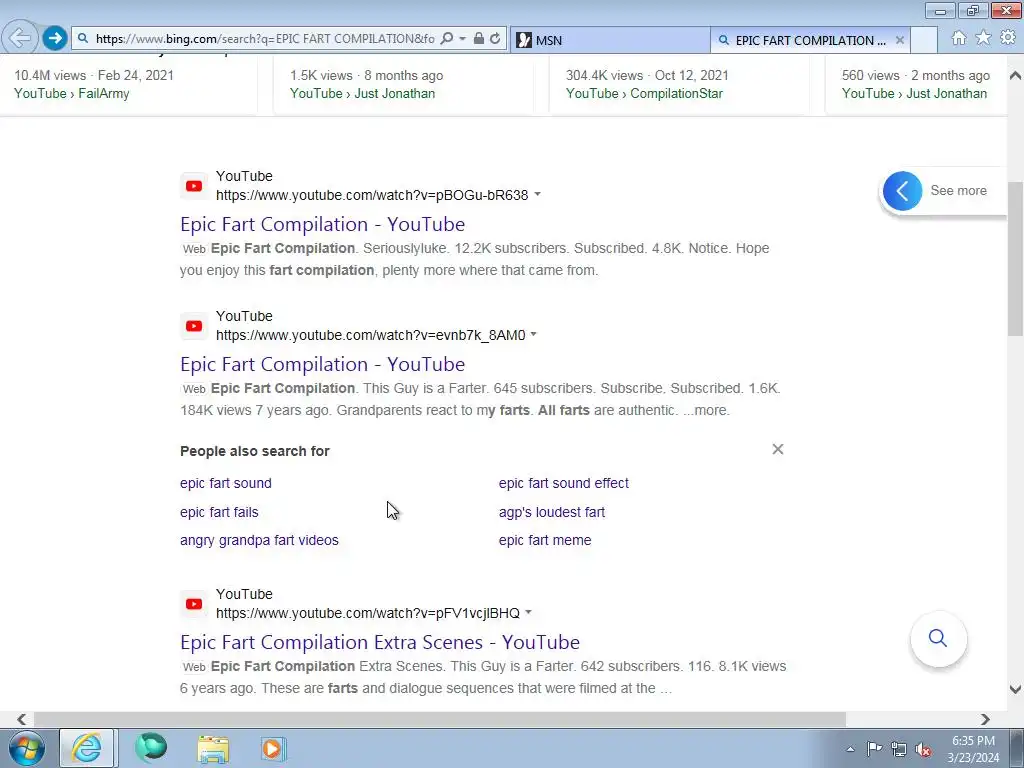Screen dimensions: 1024x768
Task: Open the address bar autocomplete dropdown arrow
Action: [462, 39]
